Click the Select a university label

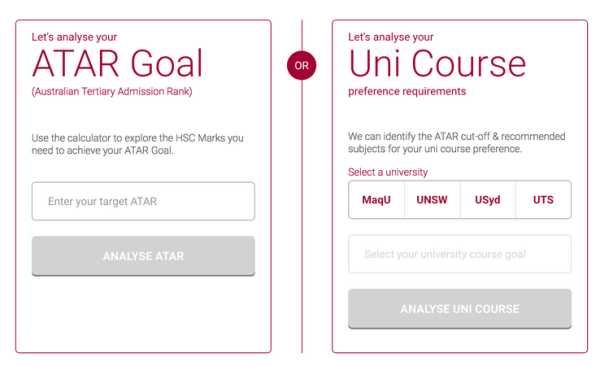pos(388,172)
